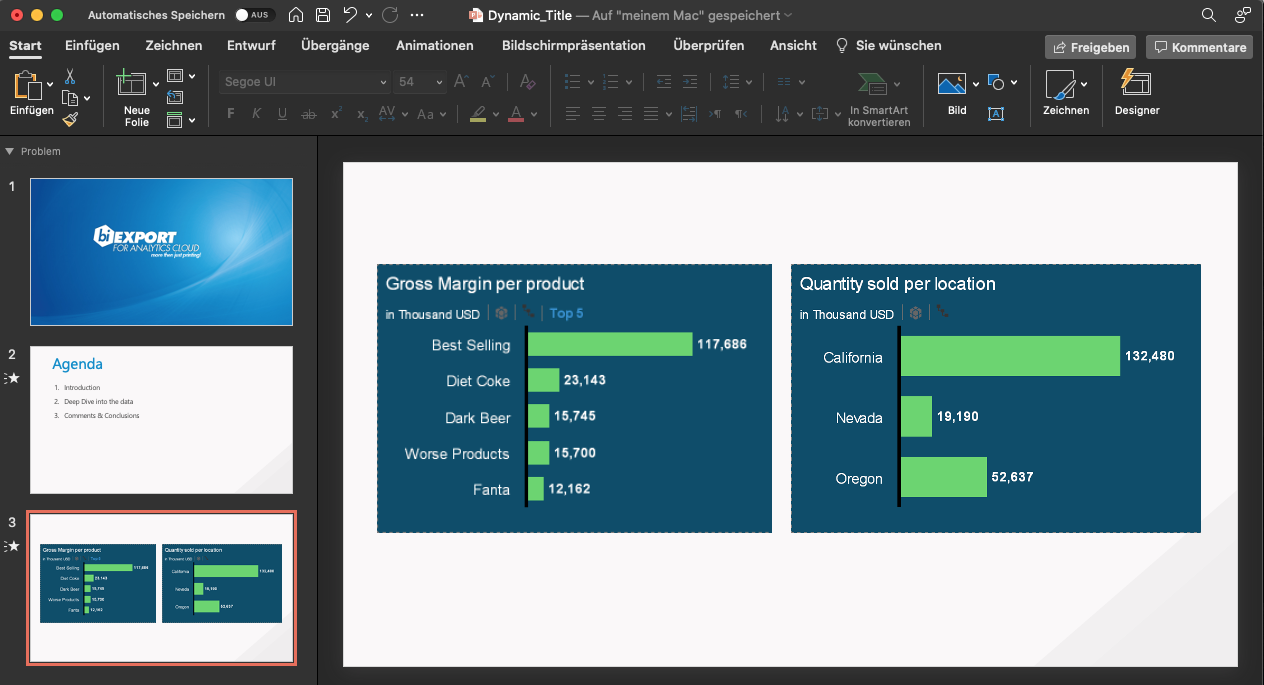Click the Decrease indent icon
Viewport: 1264px width, 685px height.
pos(664,82)
